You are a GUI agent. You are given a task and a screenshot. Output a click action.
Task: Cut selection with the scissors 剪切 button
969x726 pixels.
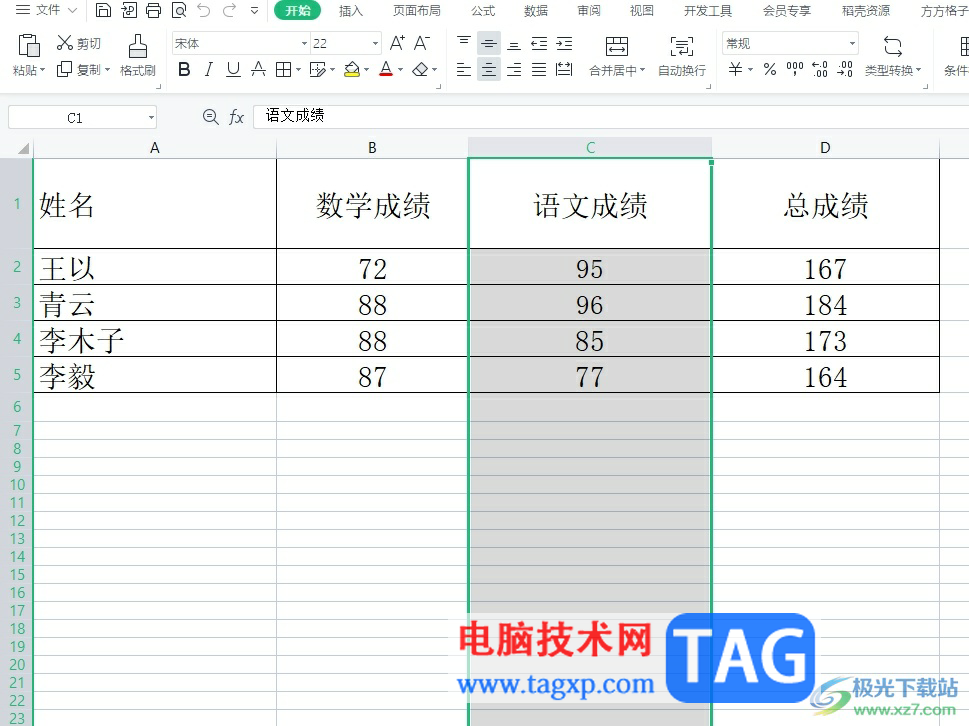click(x=78, y=43)
